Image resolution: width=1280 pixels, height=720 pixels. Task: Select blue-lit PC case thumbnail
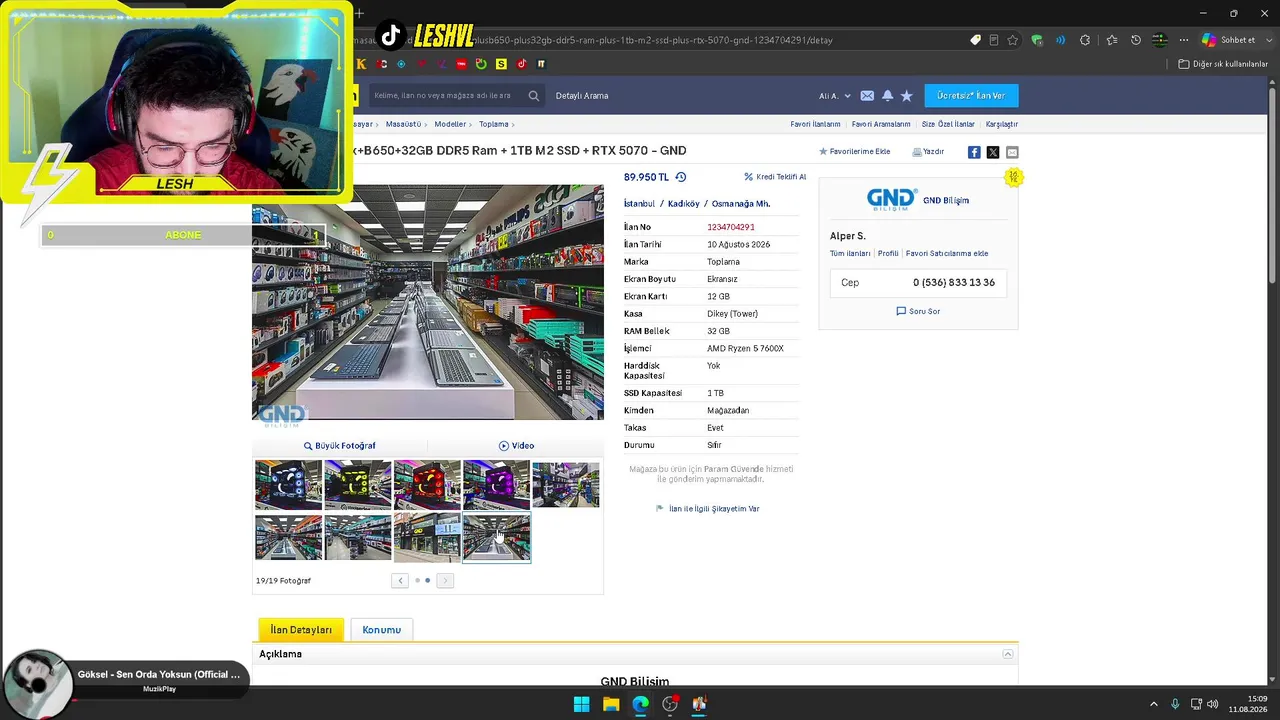pos(289,484)
